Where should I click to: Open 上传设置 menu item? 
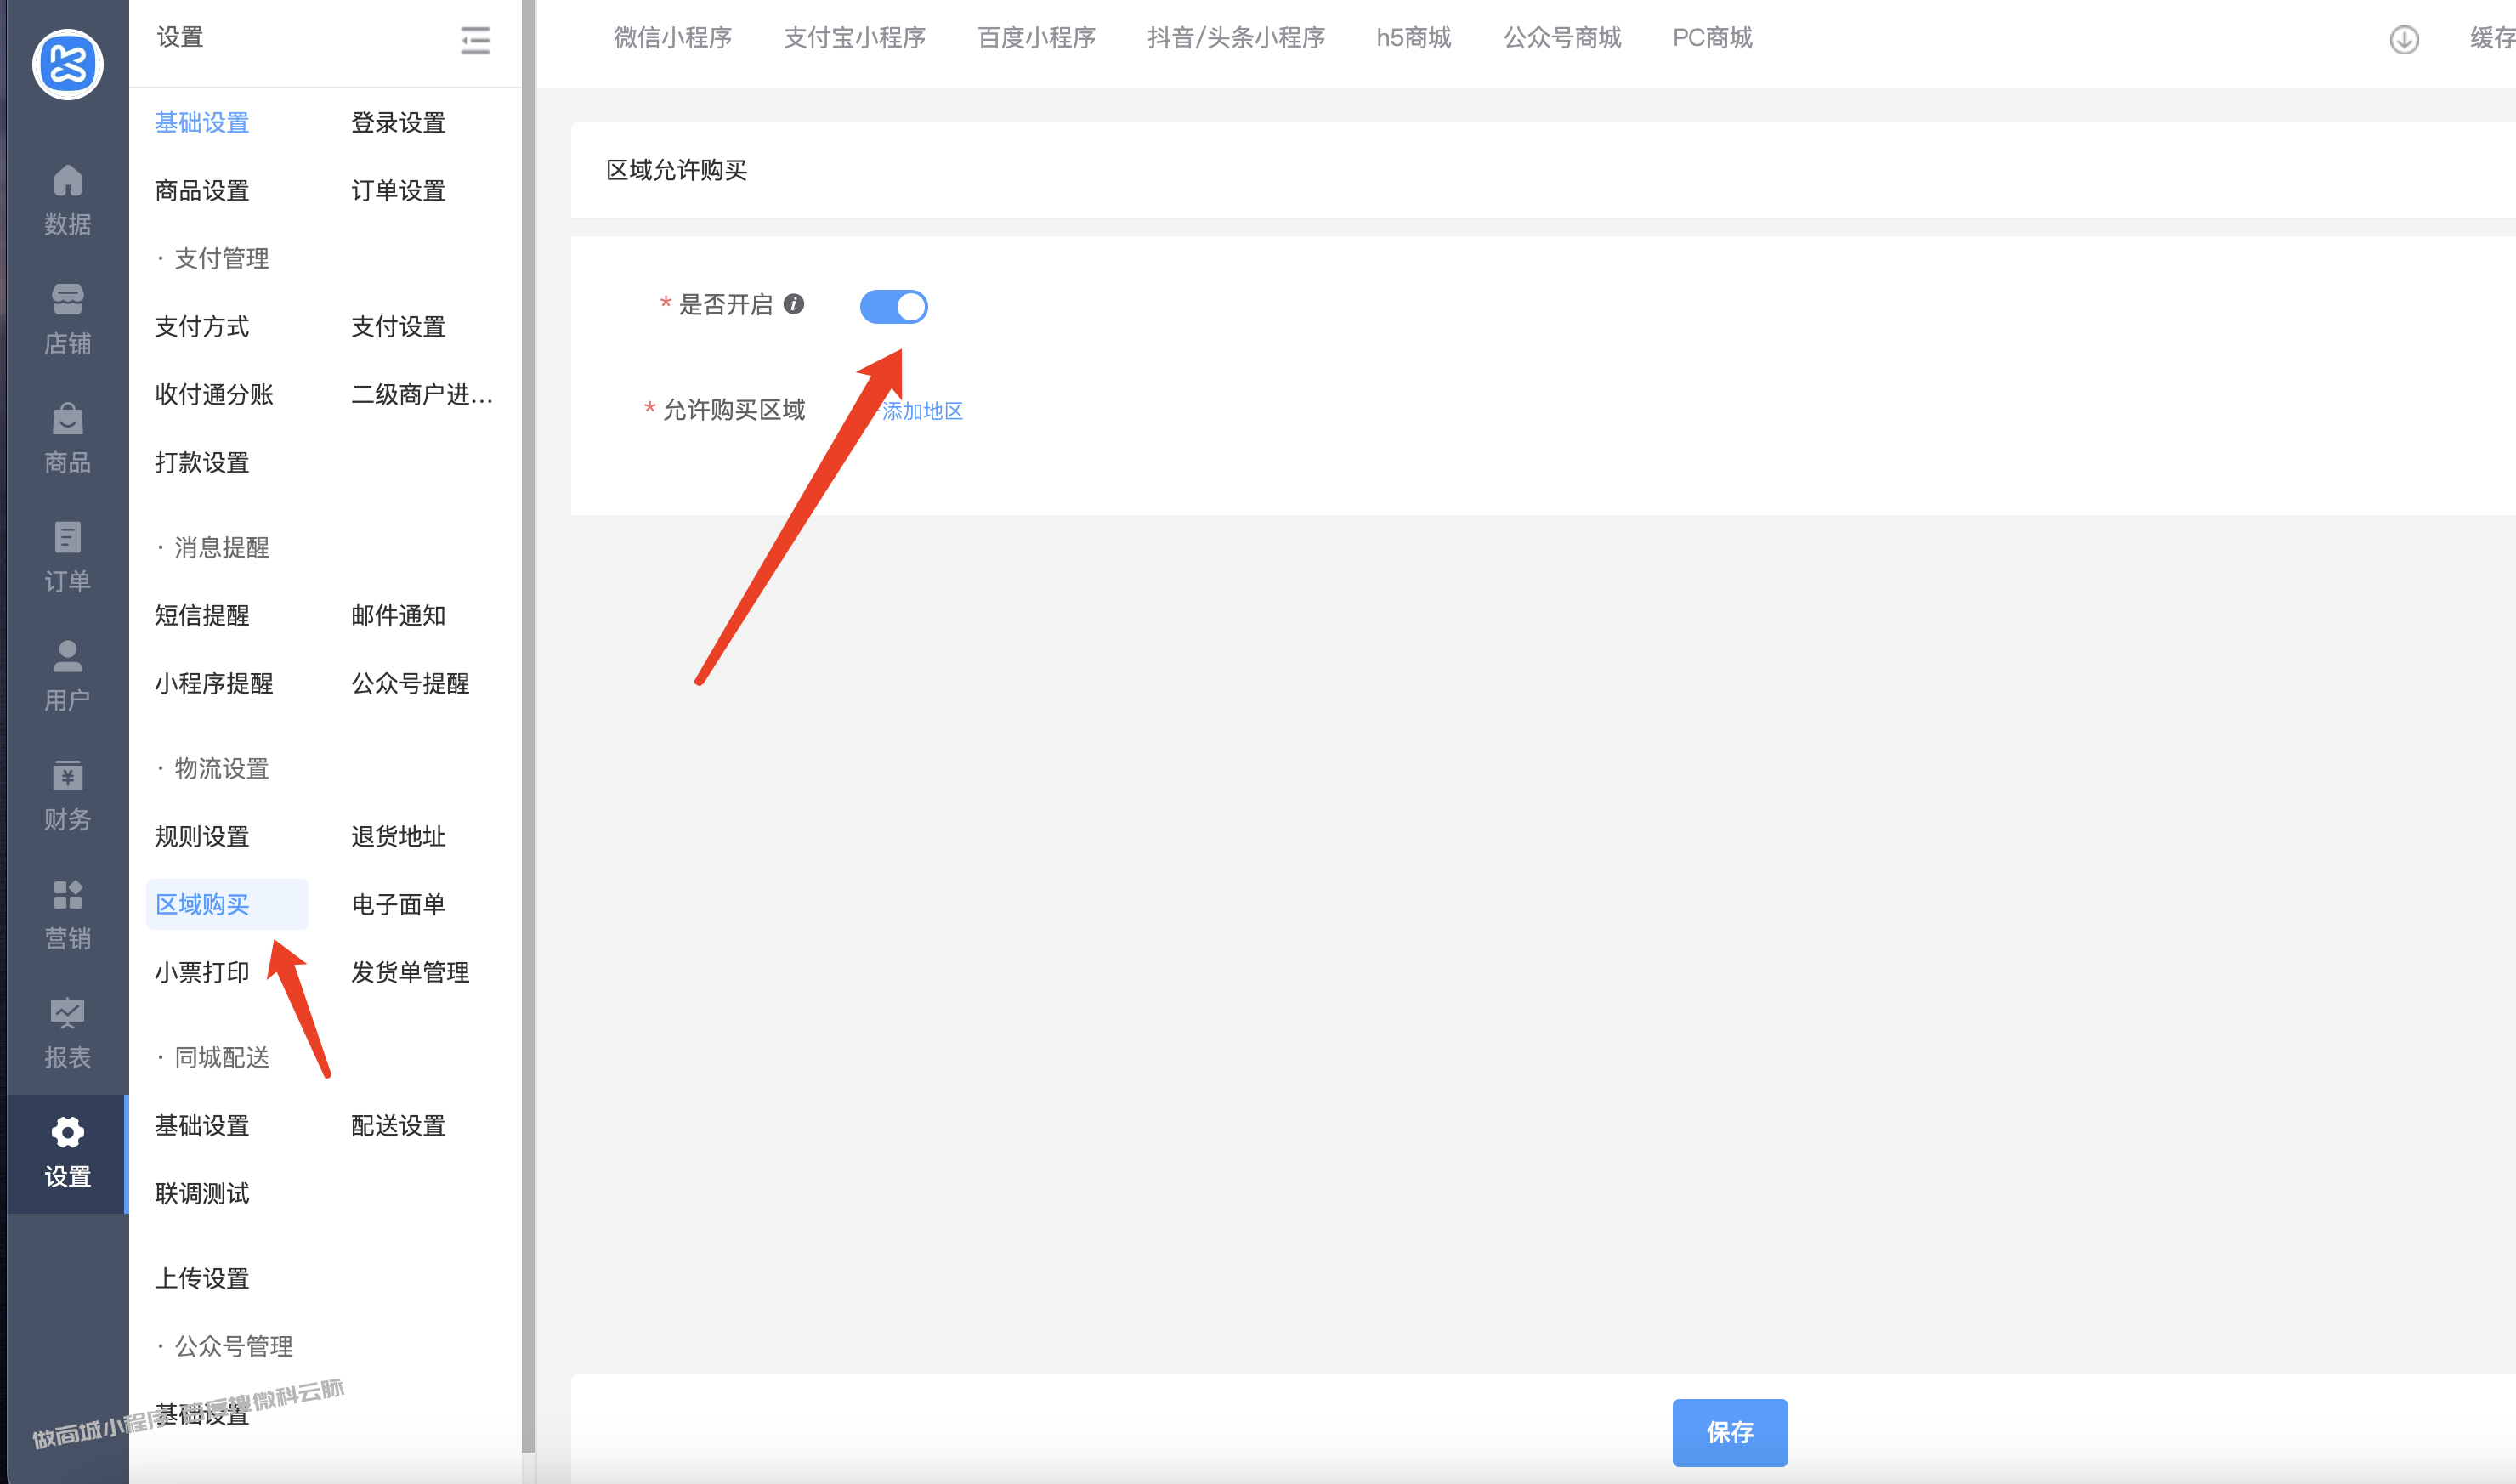[202, 1279]
